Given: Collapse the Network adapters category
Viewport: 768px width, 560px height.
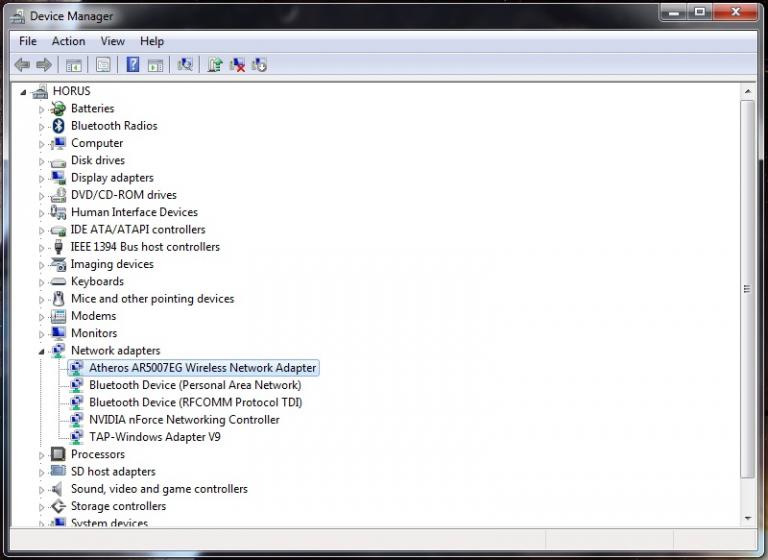Looking at the screenshot, I should [42, 351].
